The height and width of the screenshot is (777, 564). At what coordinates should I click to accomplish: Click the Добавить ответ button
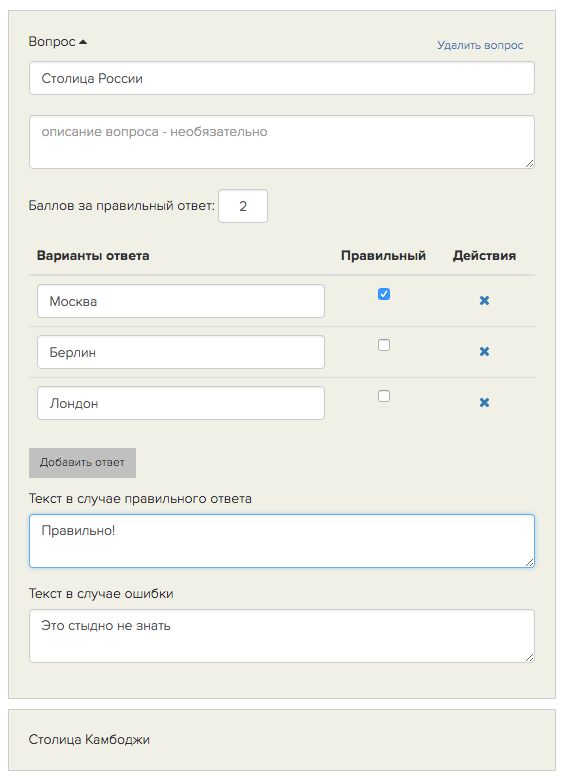pos(82,463)
